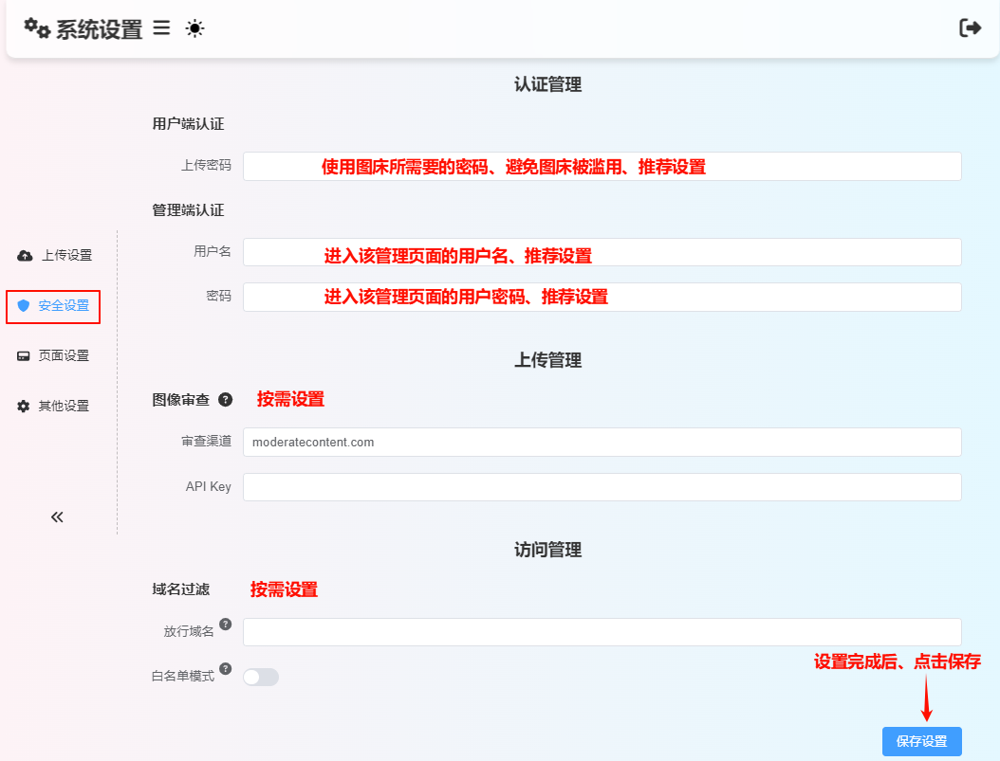Image resolution: width=1000 pixels, height=761 pixels.
Task: Open the 审查渠道 moderatecontent.com dropdown
Action: tap(601, 442)
